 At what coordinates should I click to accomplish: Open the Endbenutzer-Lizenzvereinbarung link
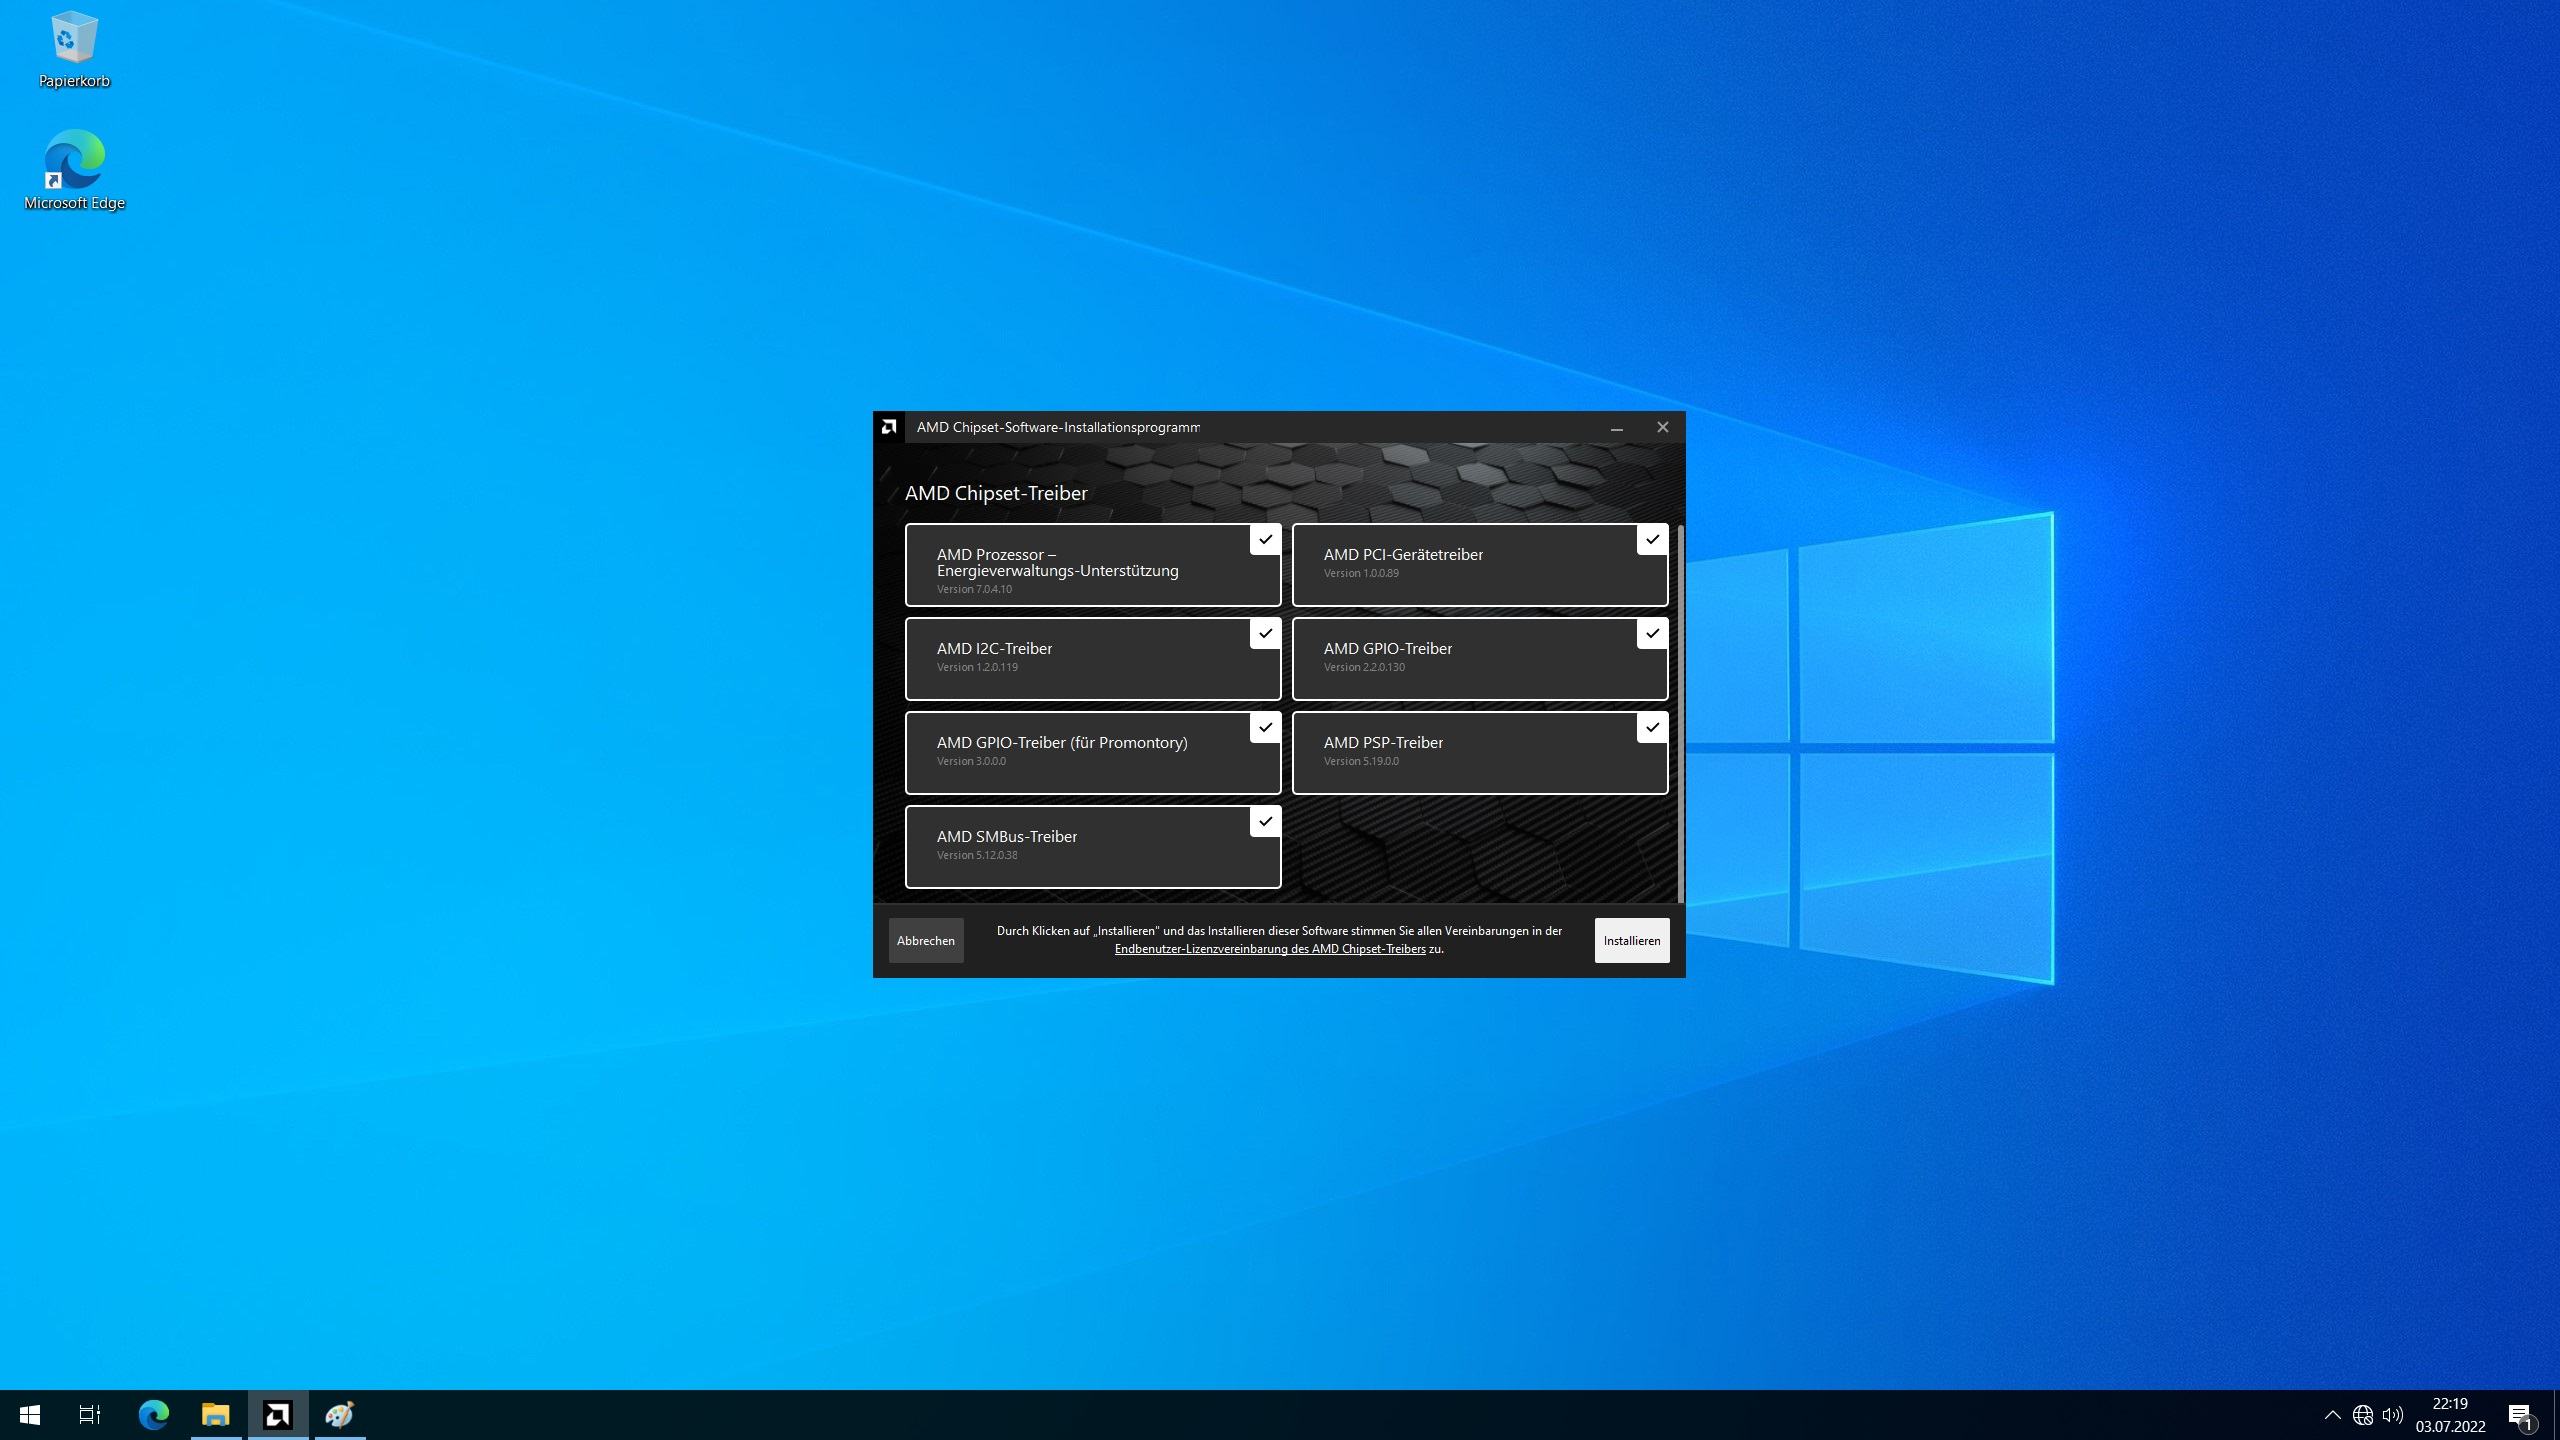tap(1269, 949)
